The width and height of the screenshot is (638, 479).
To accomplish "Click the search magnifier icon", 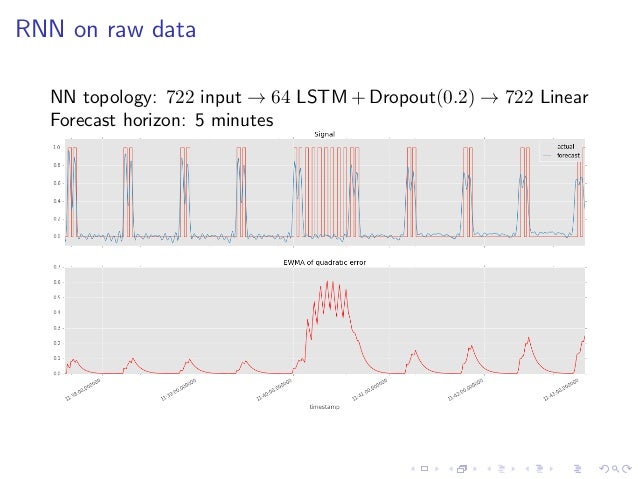I will 616,469.
